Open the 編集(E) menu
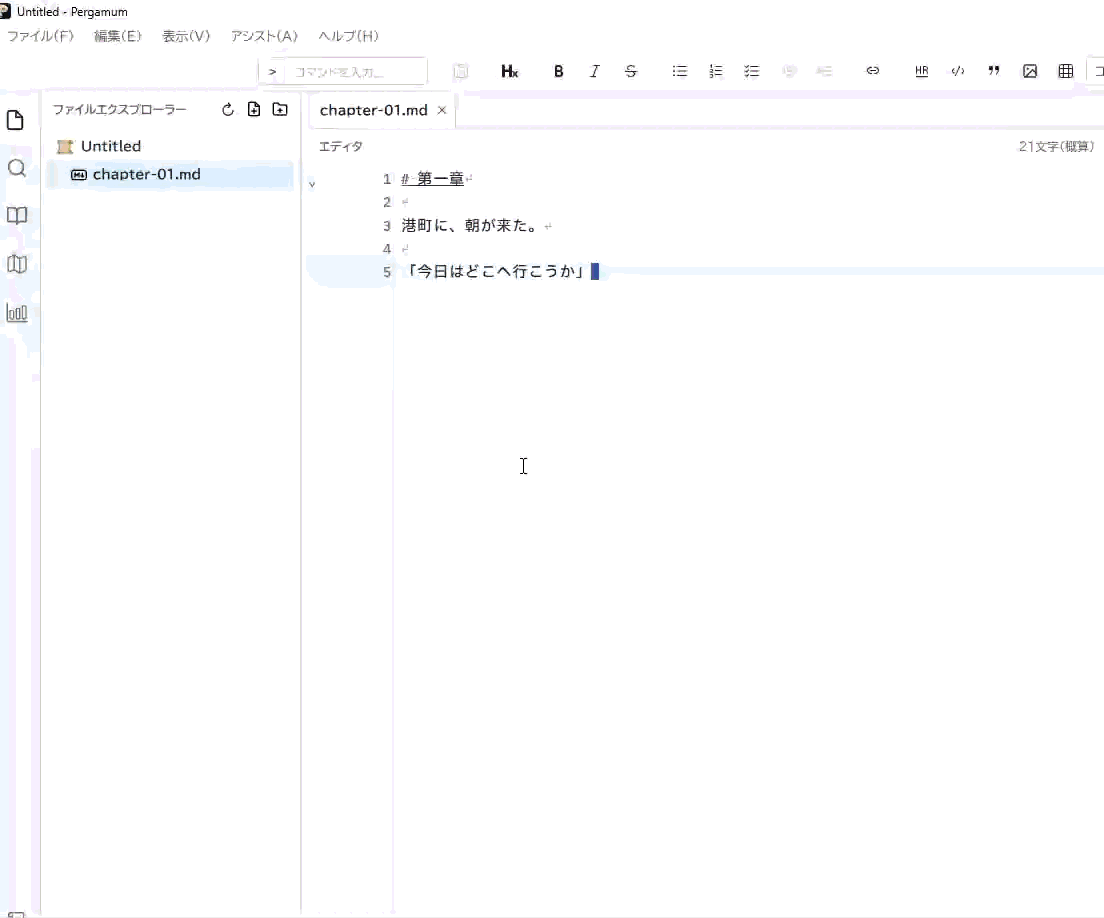Screen dimensions: 1104x918 (118, 36)
